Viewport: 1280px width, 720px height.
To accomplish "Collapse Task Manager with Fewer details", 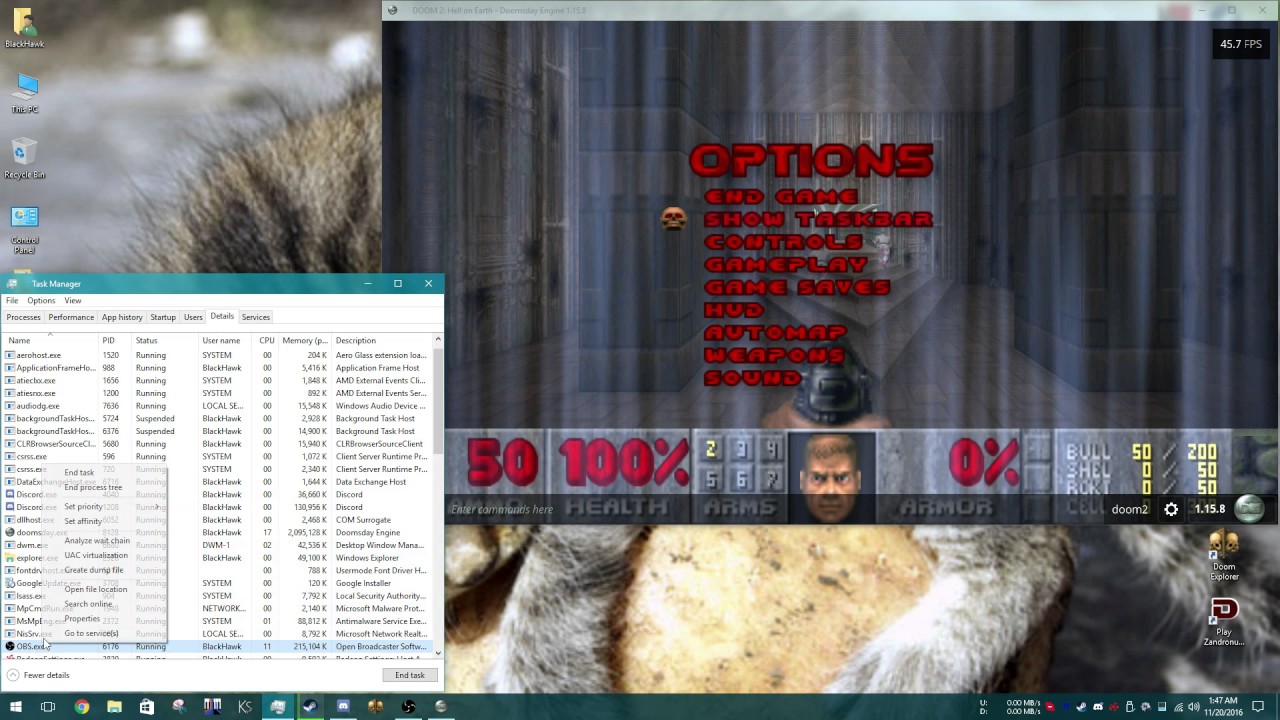I will (38, 675).
